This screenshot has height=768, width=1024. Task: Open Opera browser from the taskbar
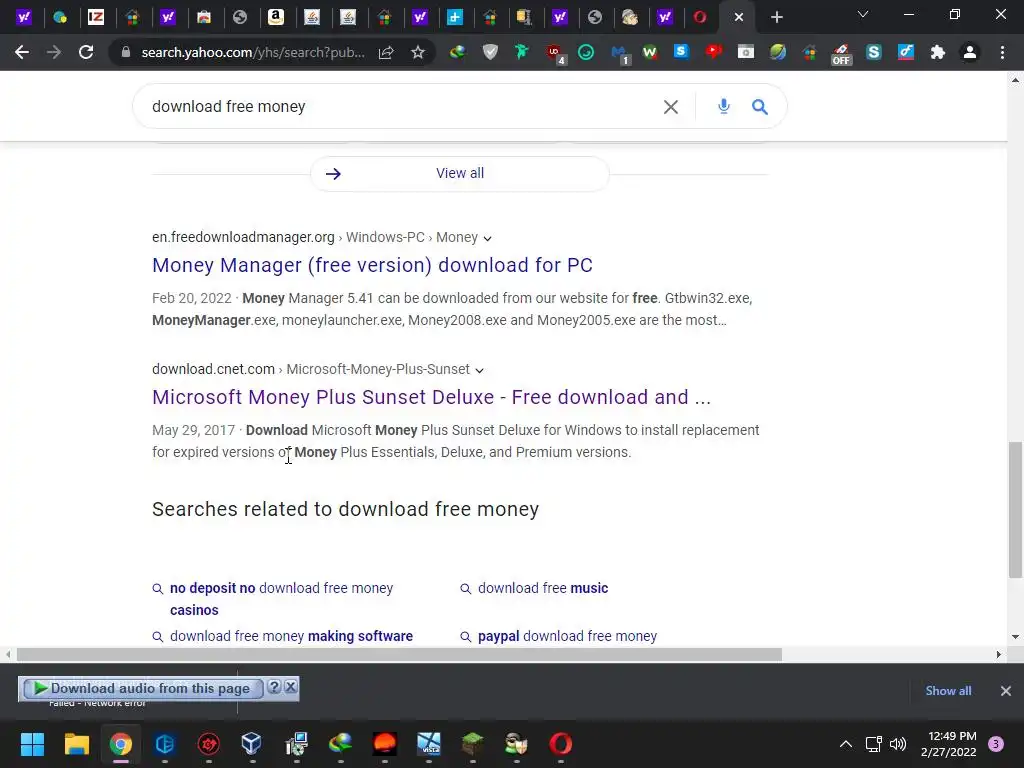(560, 744)
